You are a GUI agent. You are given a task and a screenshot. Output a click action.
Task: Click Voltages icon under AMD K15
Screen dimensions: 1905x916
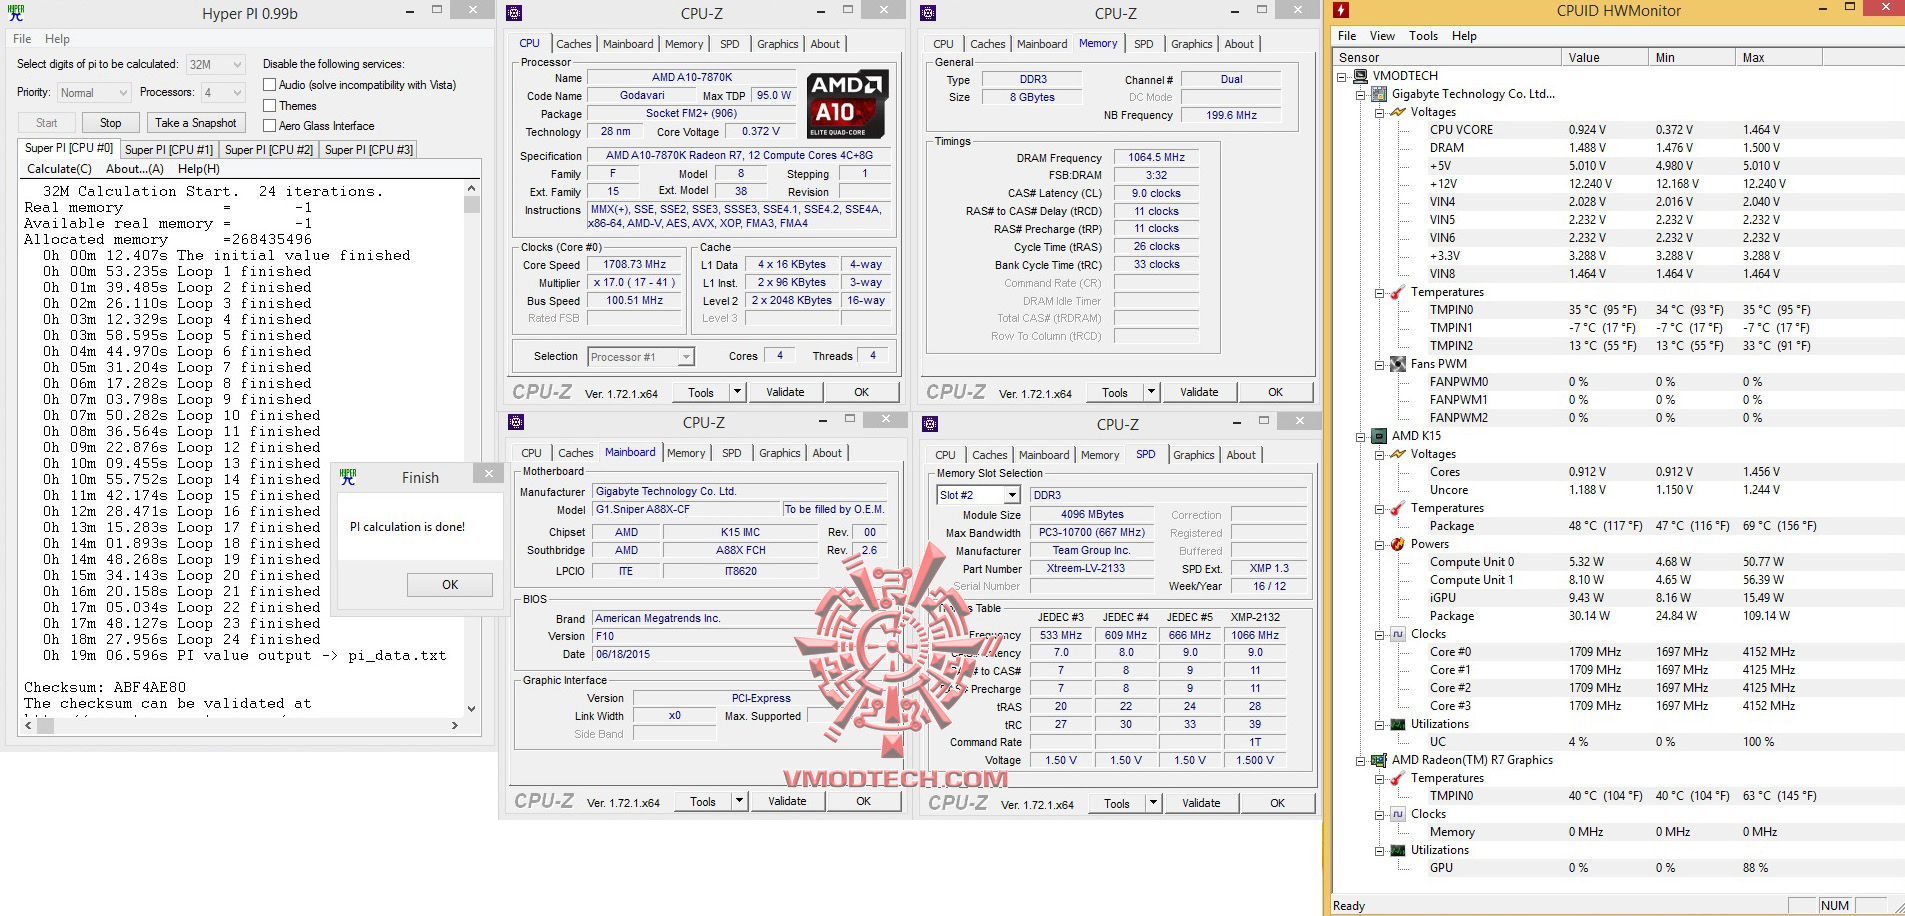point(1398,454)
